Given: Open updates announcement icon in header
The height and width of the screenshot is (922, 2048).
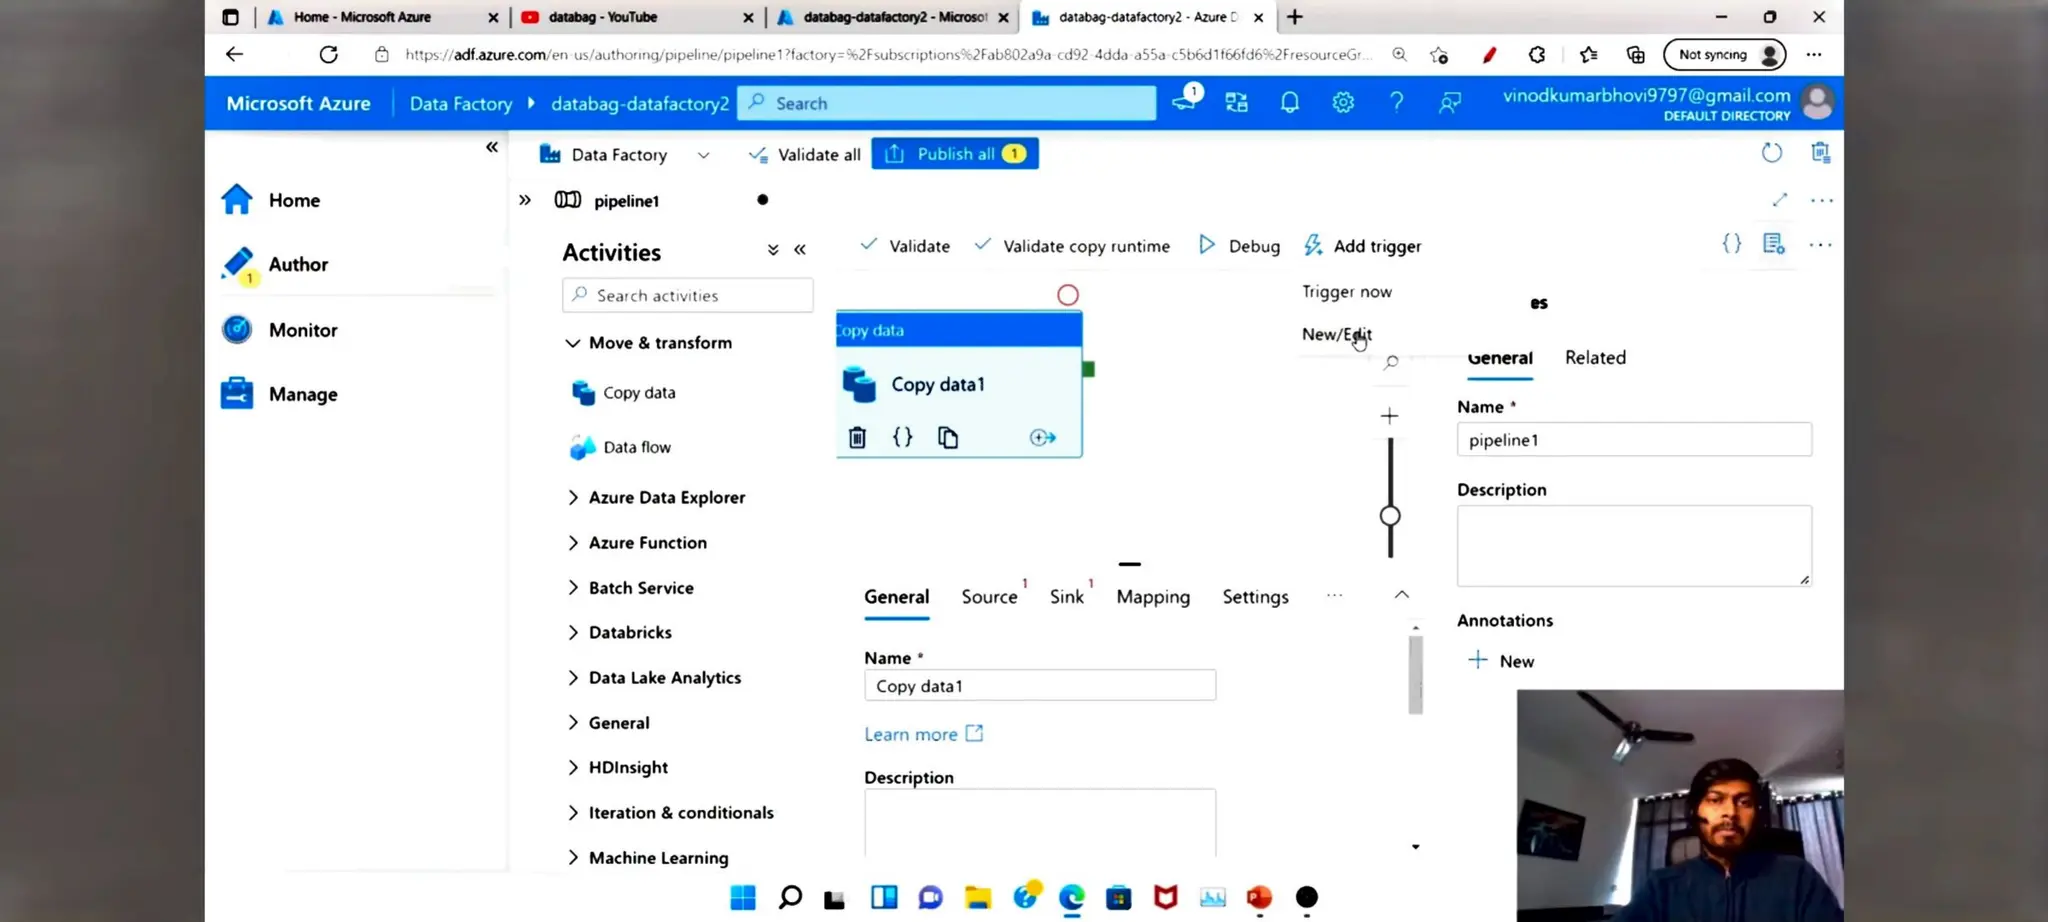Looking at the screenshot, I should click(1185, 100).
